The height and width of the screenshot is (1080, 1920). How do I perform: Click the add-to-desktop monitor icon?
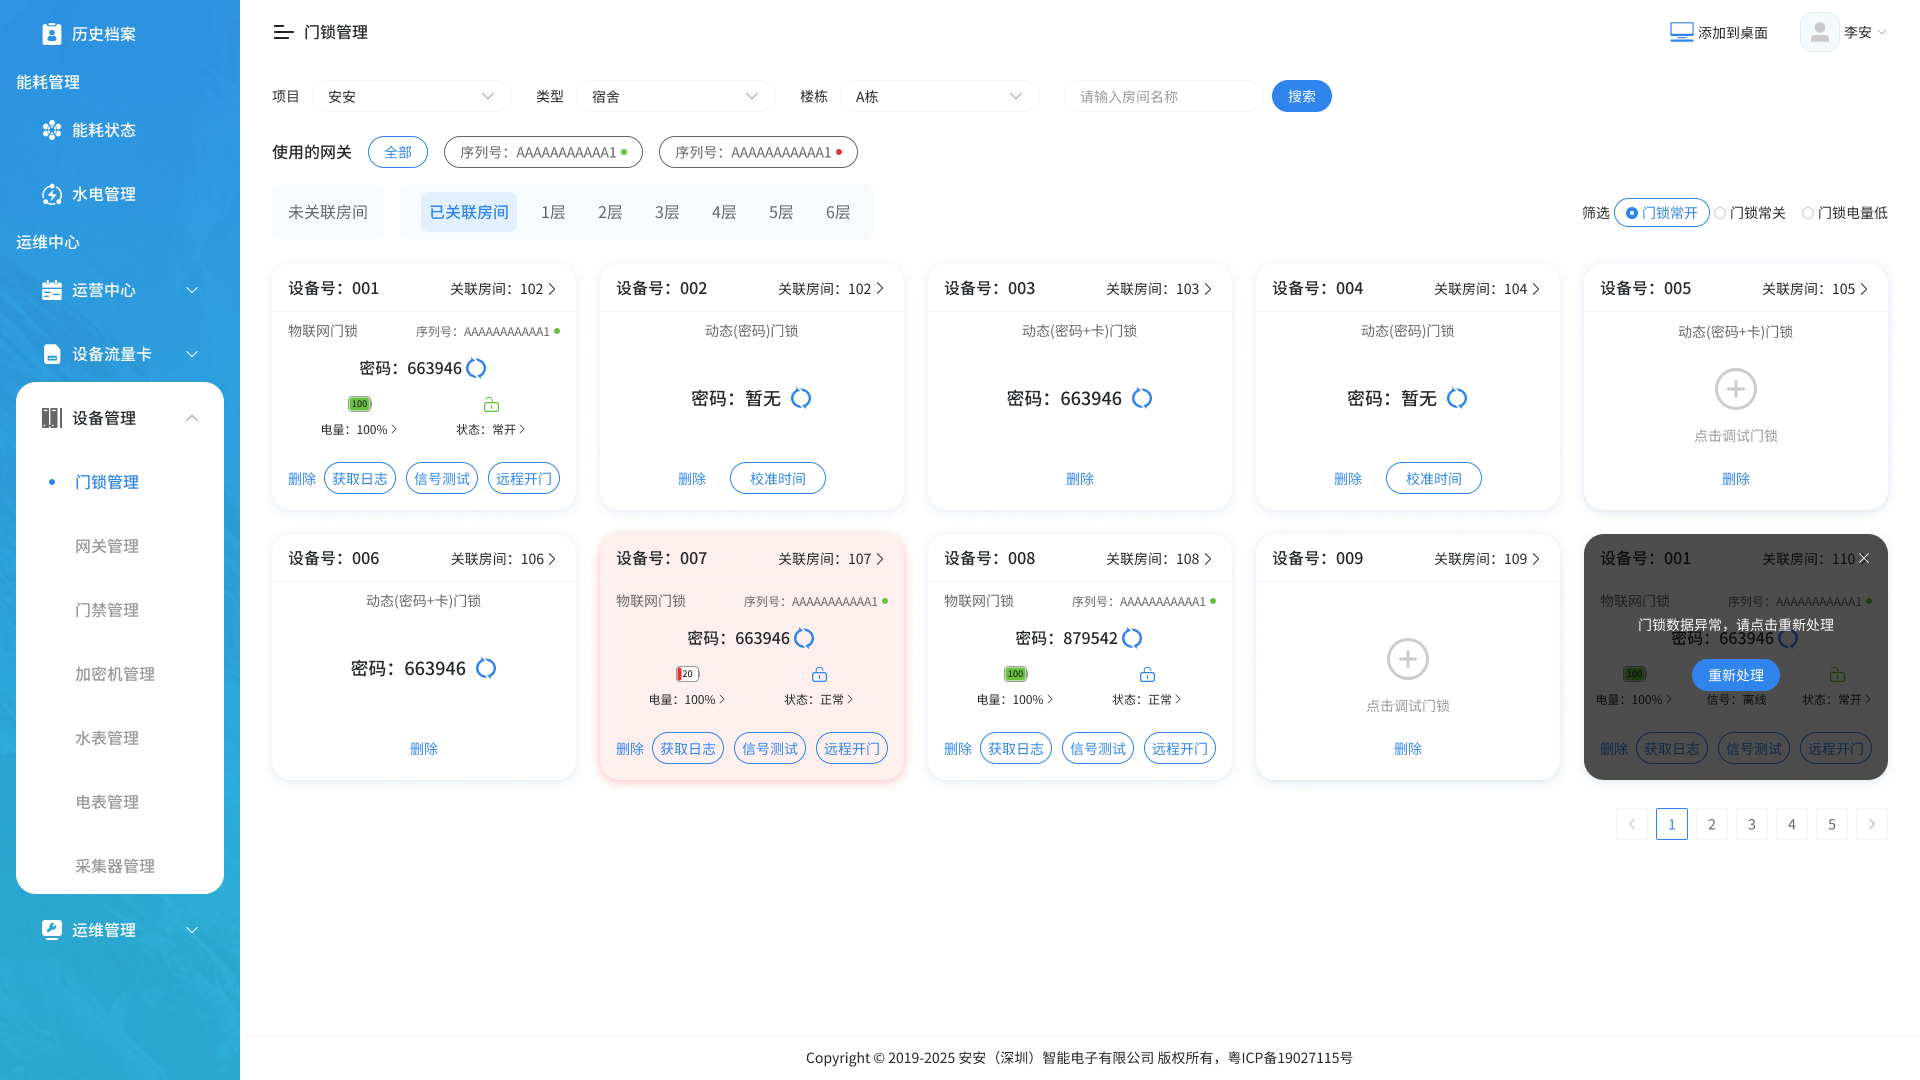click(x=1681, y=33)
